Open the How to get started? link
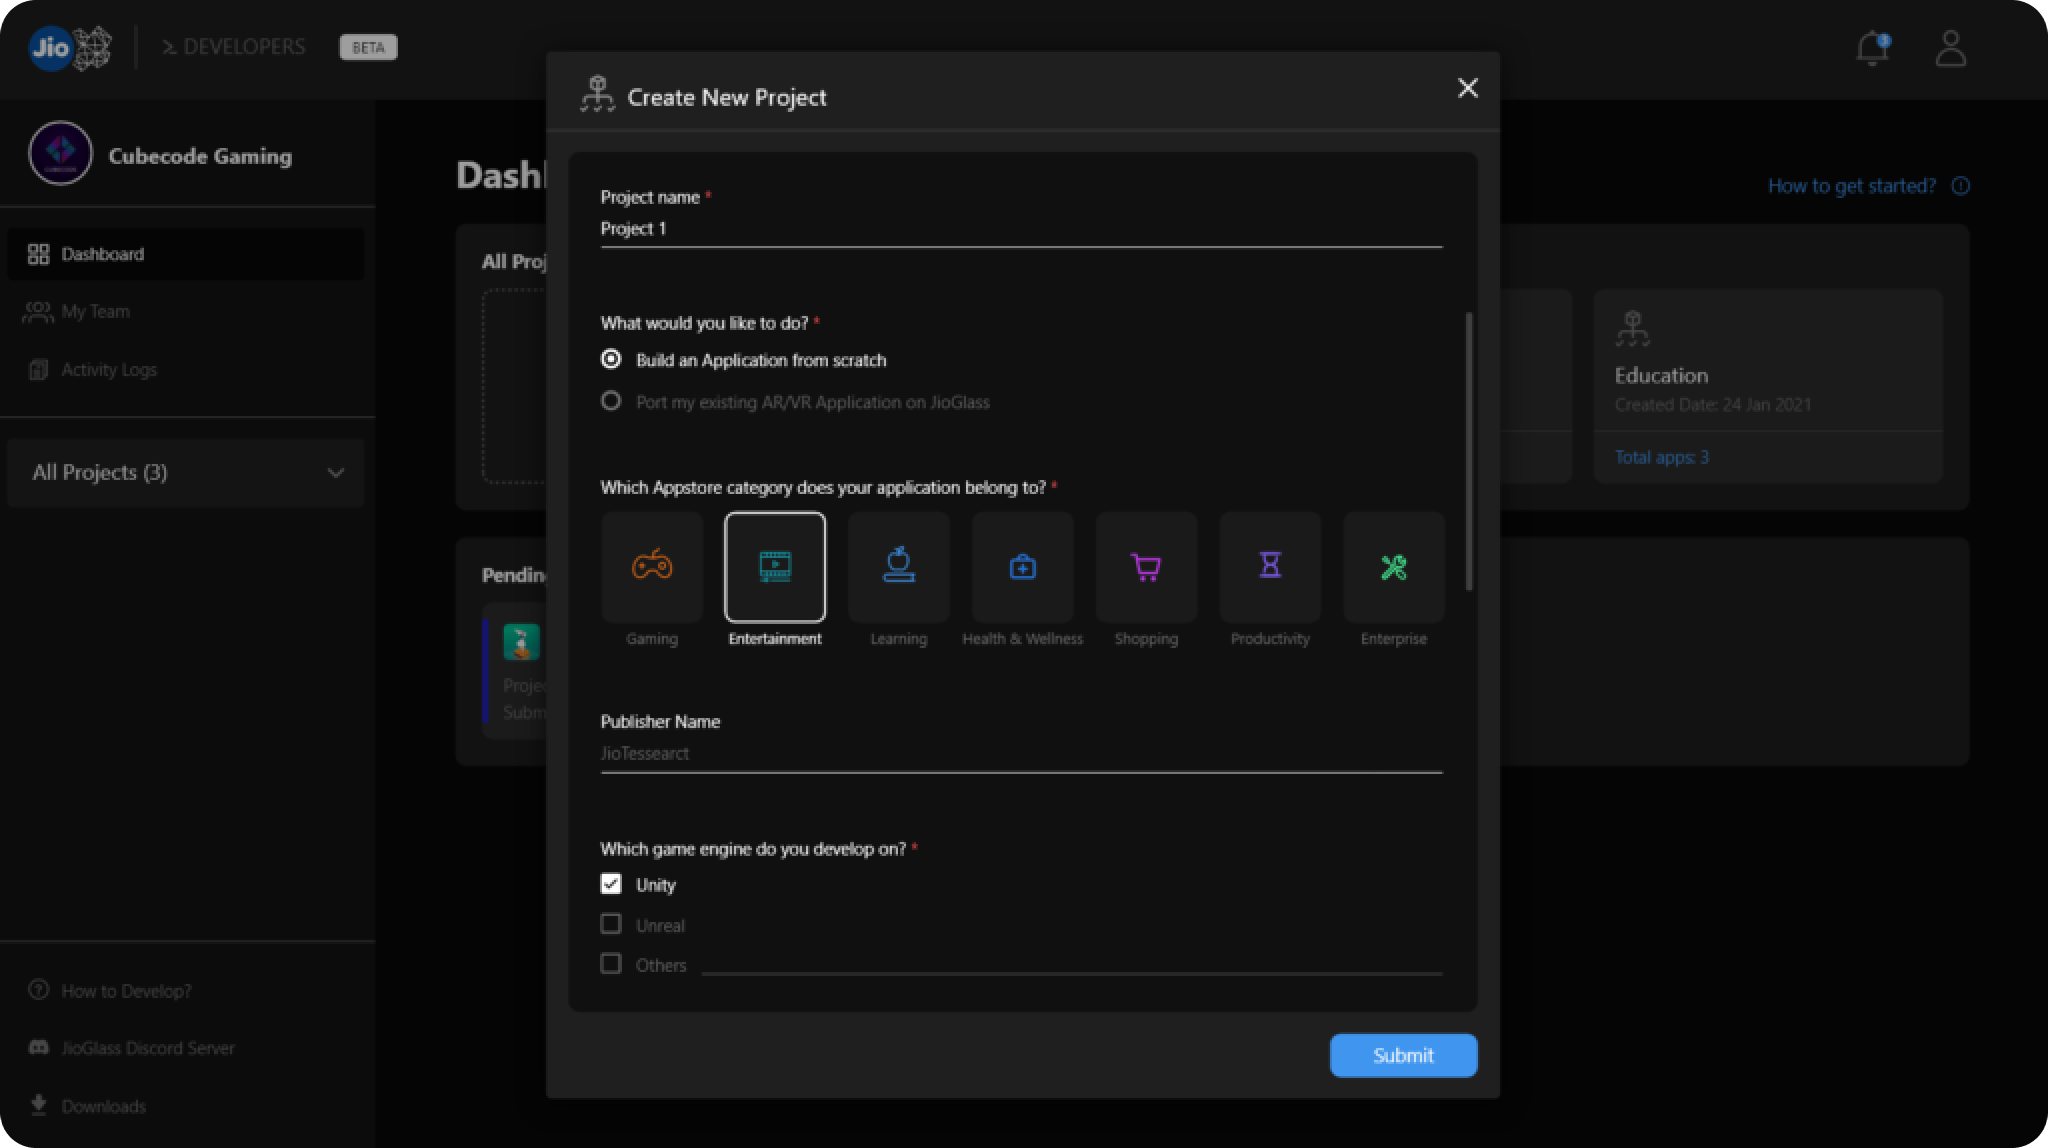Viewport: 2048px width, 1148px height. 1851,186
